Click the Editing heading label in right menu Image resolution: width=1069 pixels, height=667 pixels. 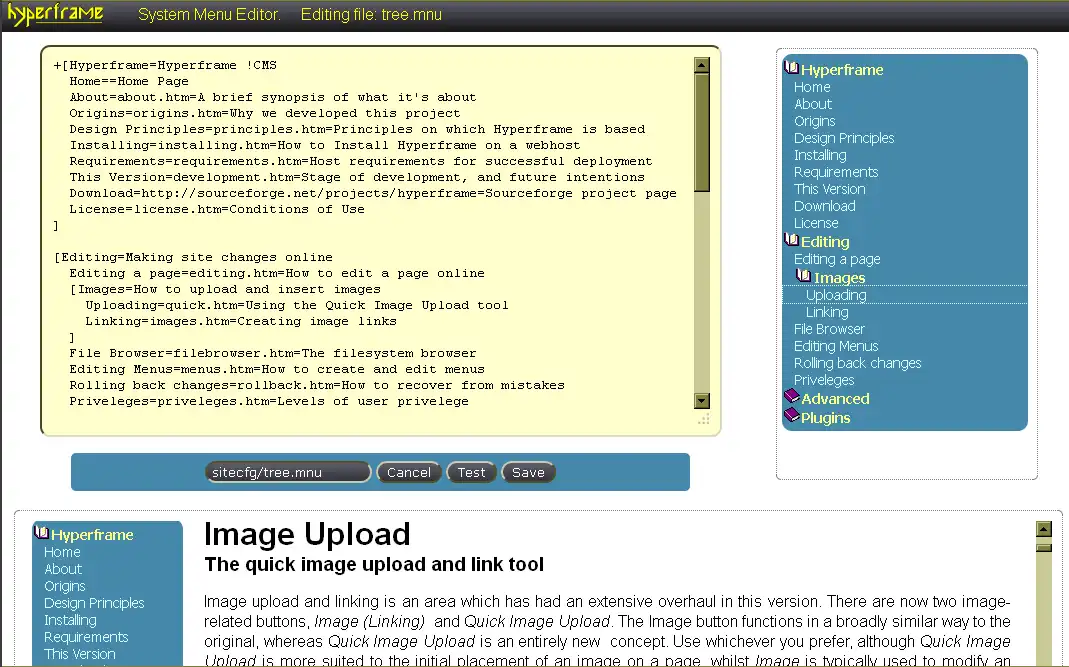(x=825, y=242)
